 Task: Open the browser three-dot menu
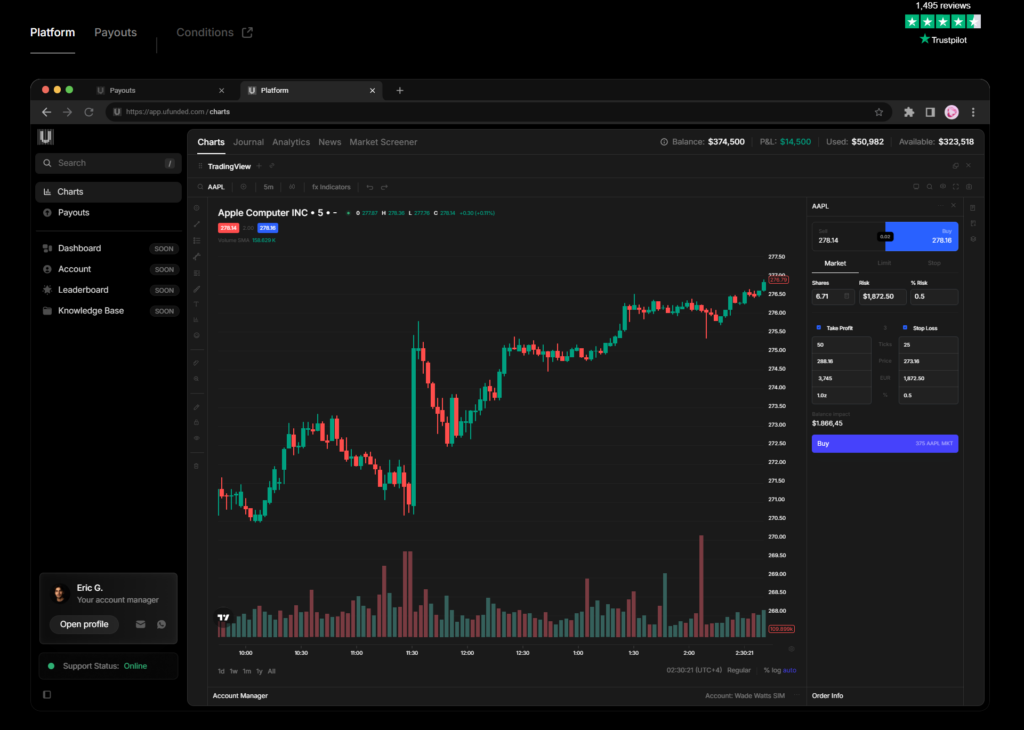(x=973, y=112)
